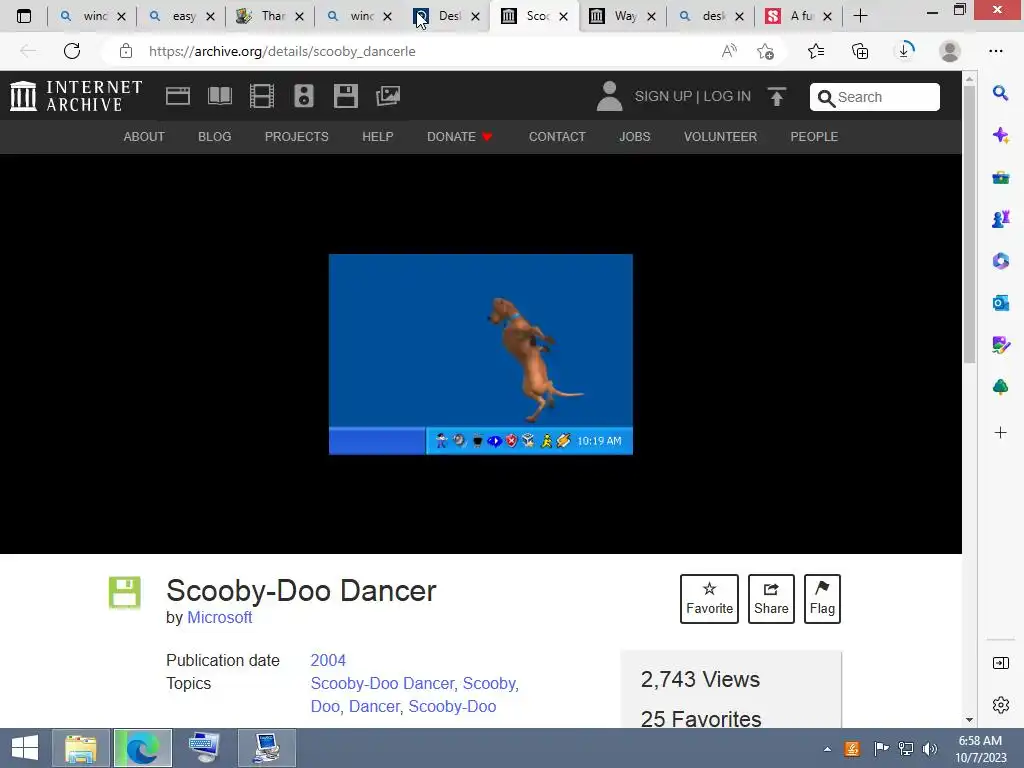Click the Internet Archive logo
The width and height of the screenshot is (1024, 768).
[76, 96]
